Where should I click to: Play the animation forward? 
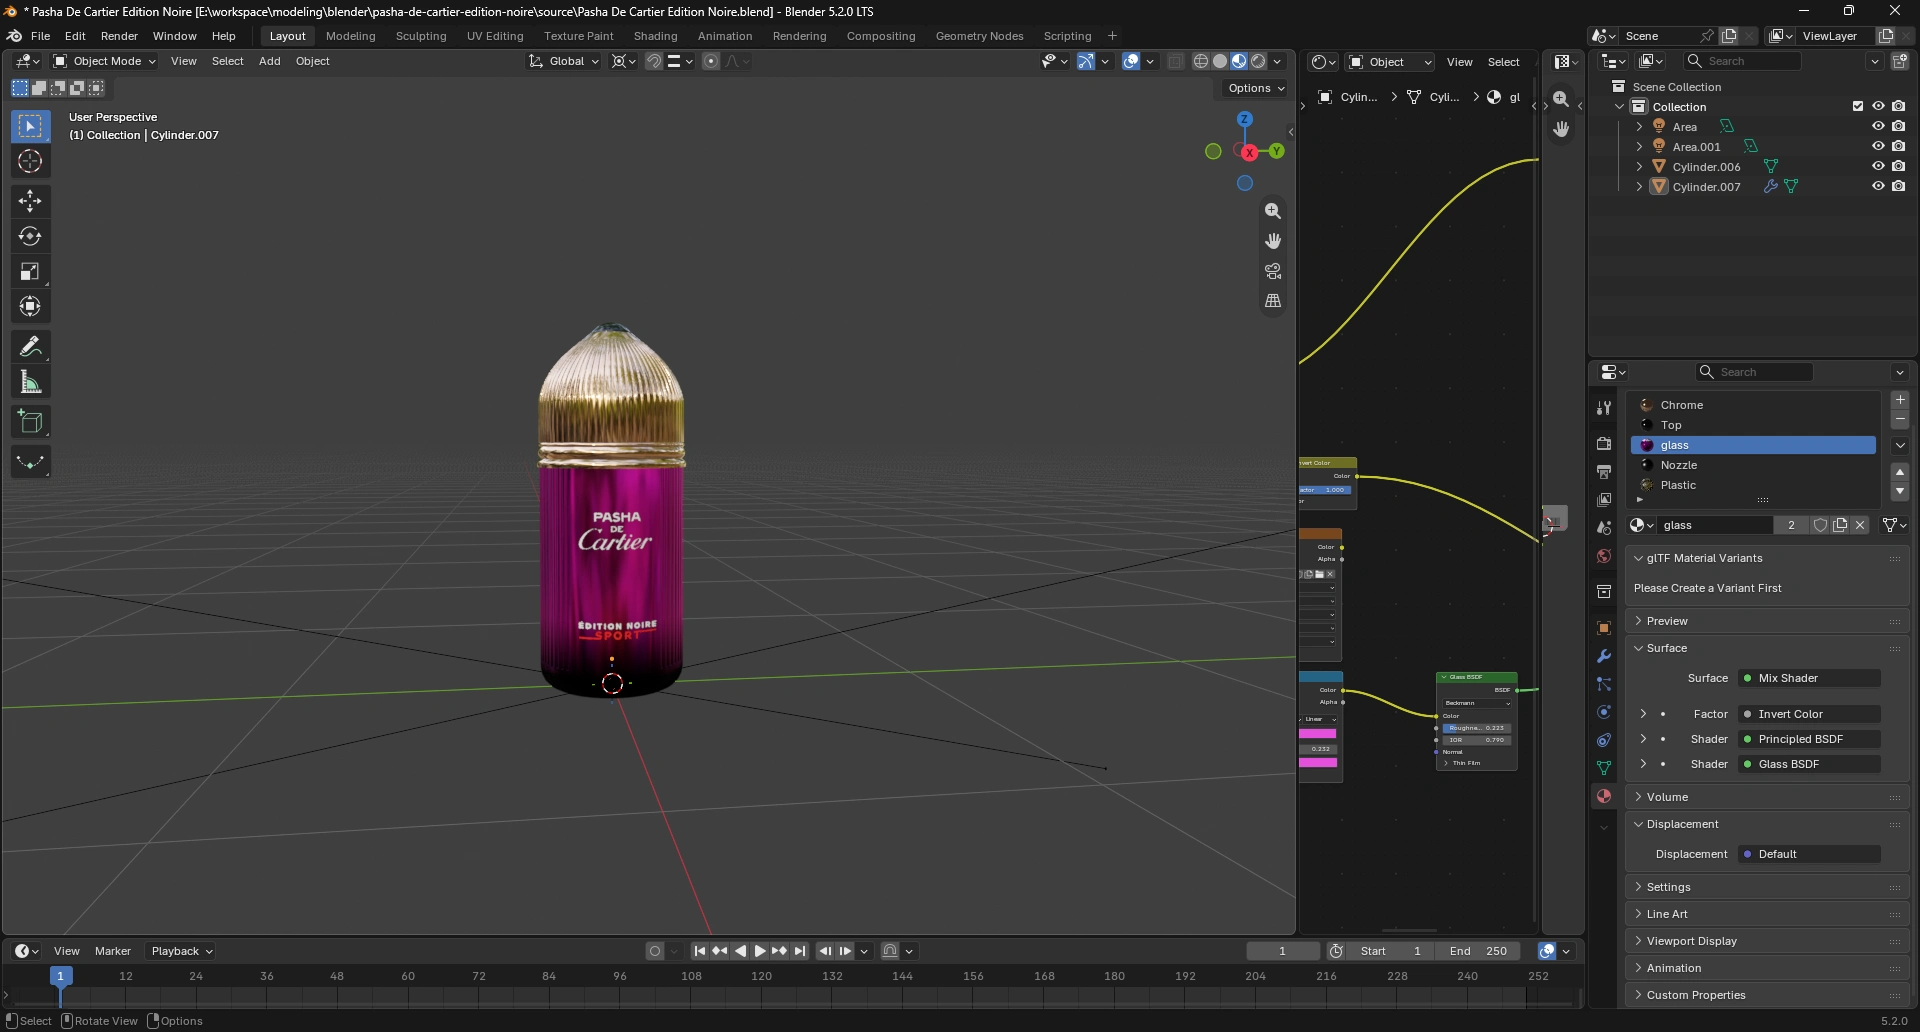click(760, 951)
